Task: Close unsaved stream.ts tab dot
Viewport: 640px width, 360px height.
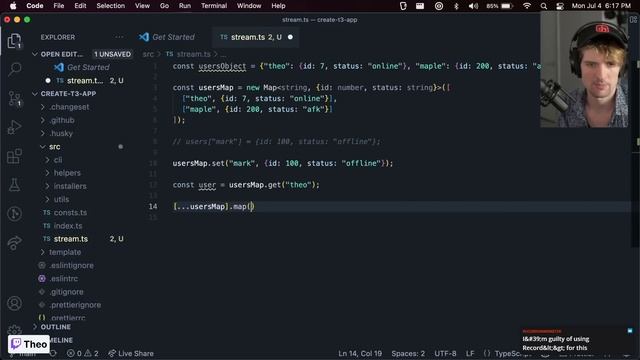Action: [x=290, y=37]
